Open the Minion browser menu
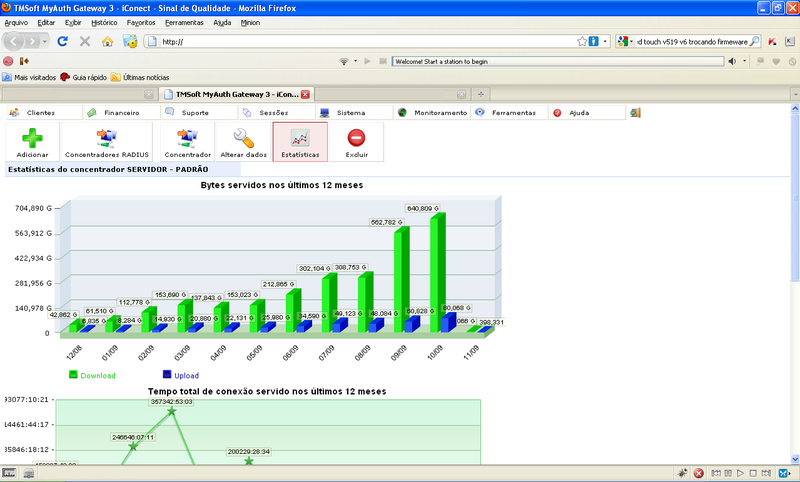Viewport: 800px width, 482px height. [x=250, y=22]
